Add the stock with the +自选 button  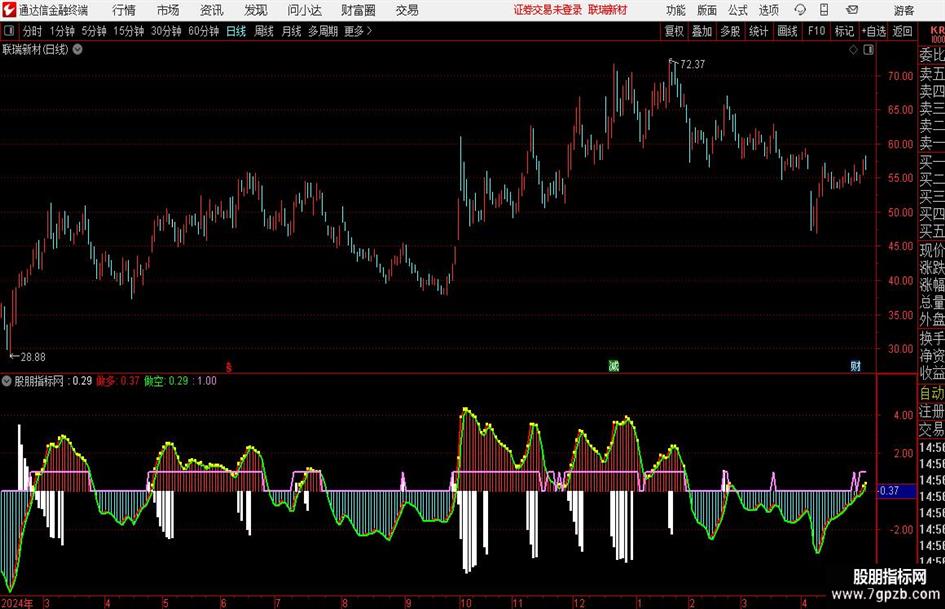pos(874,31)
